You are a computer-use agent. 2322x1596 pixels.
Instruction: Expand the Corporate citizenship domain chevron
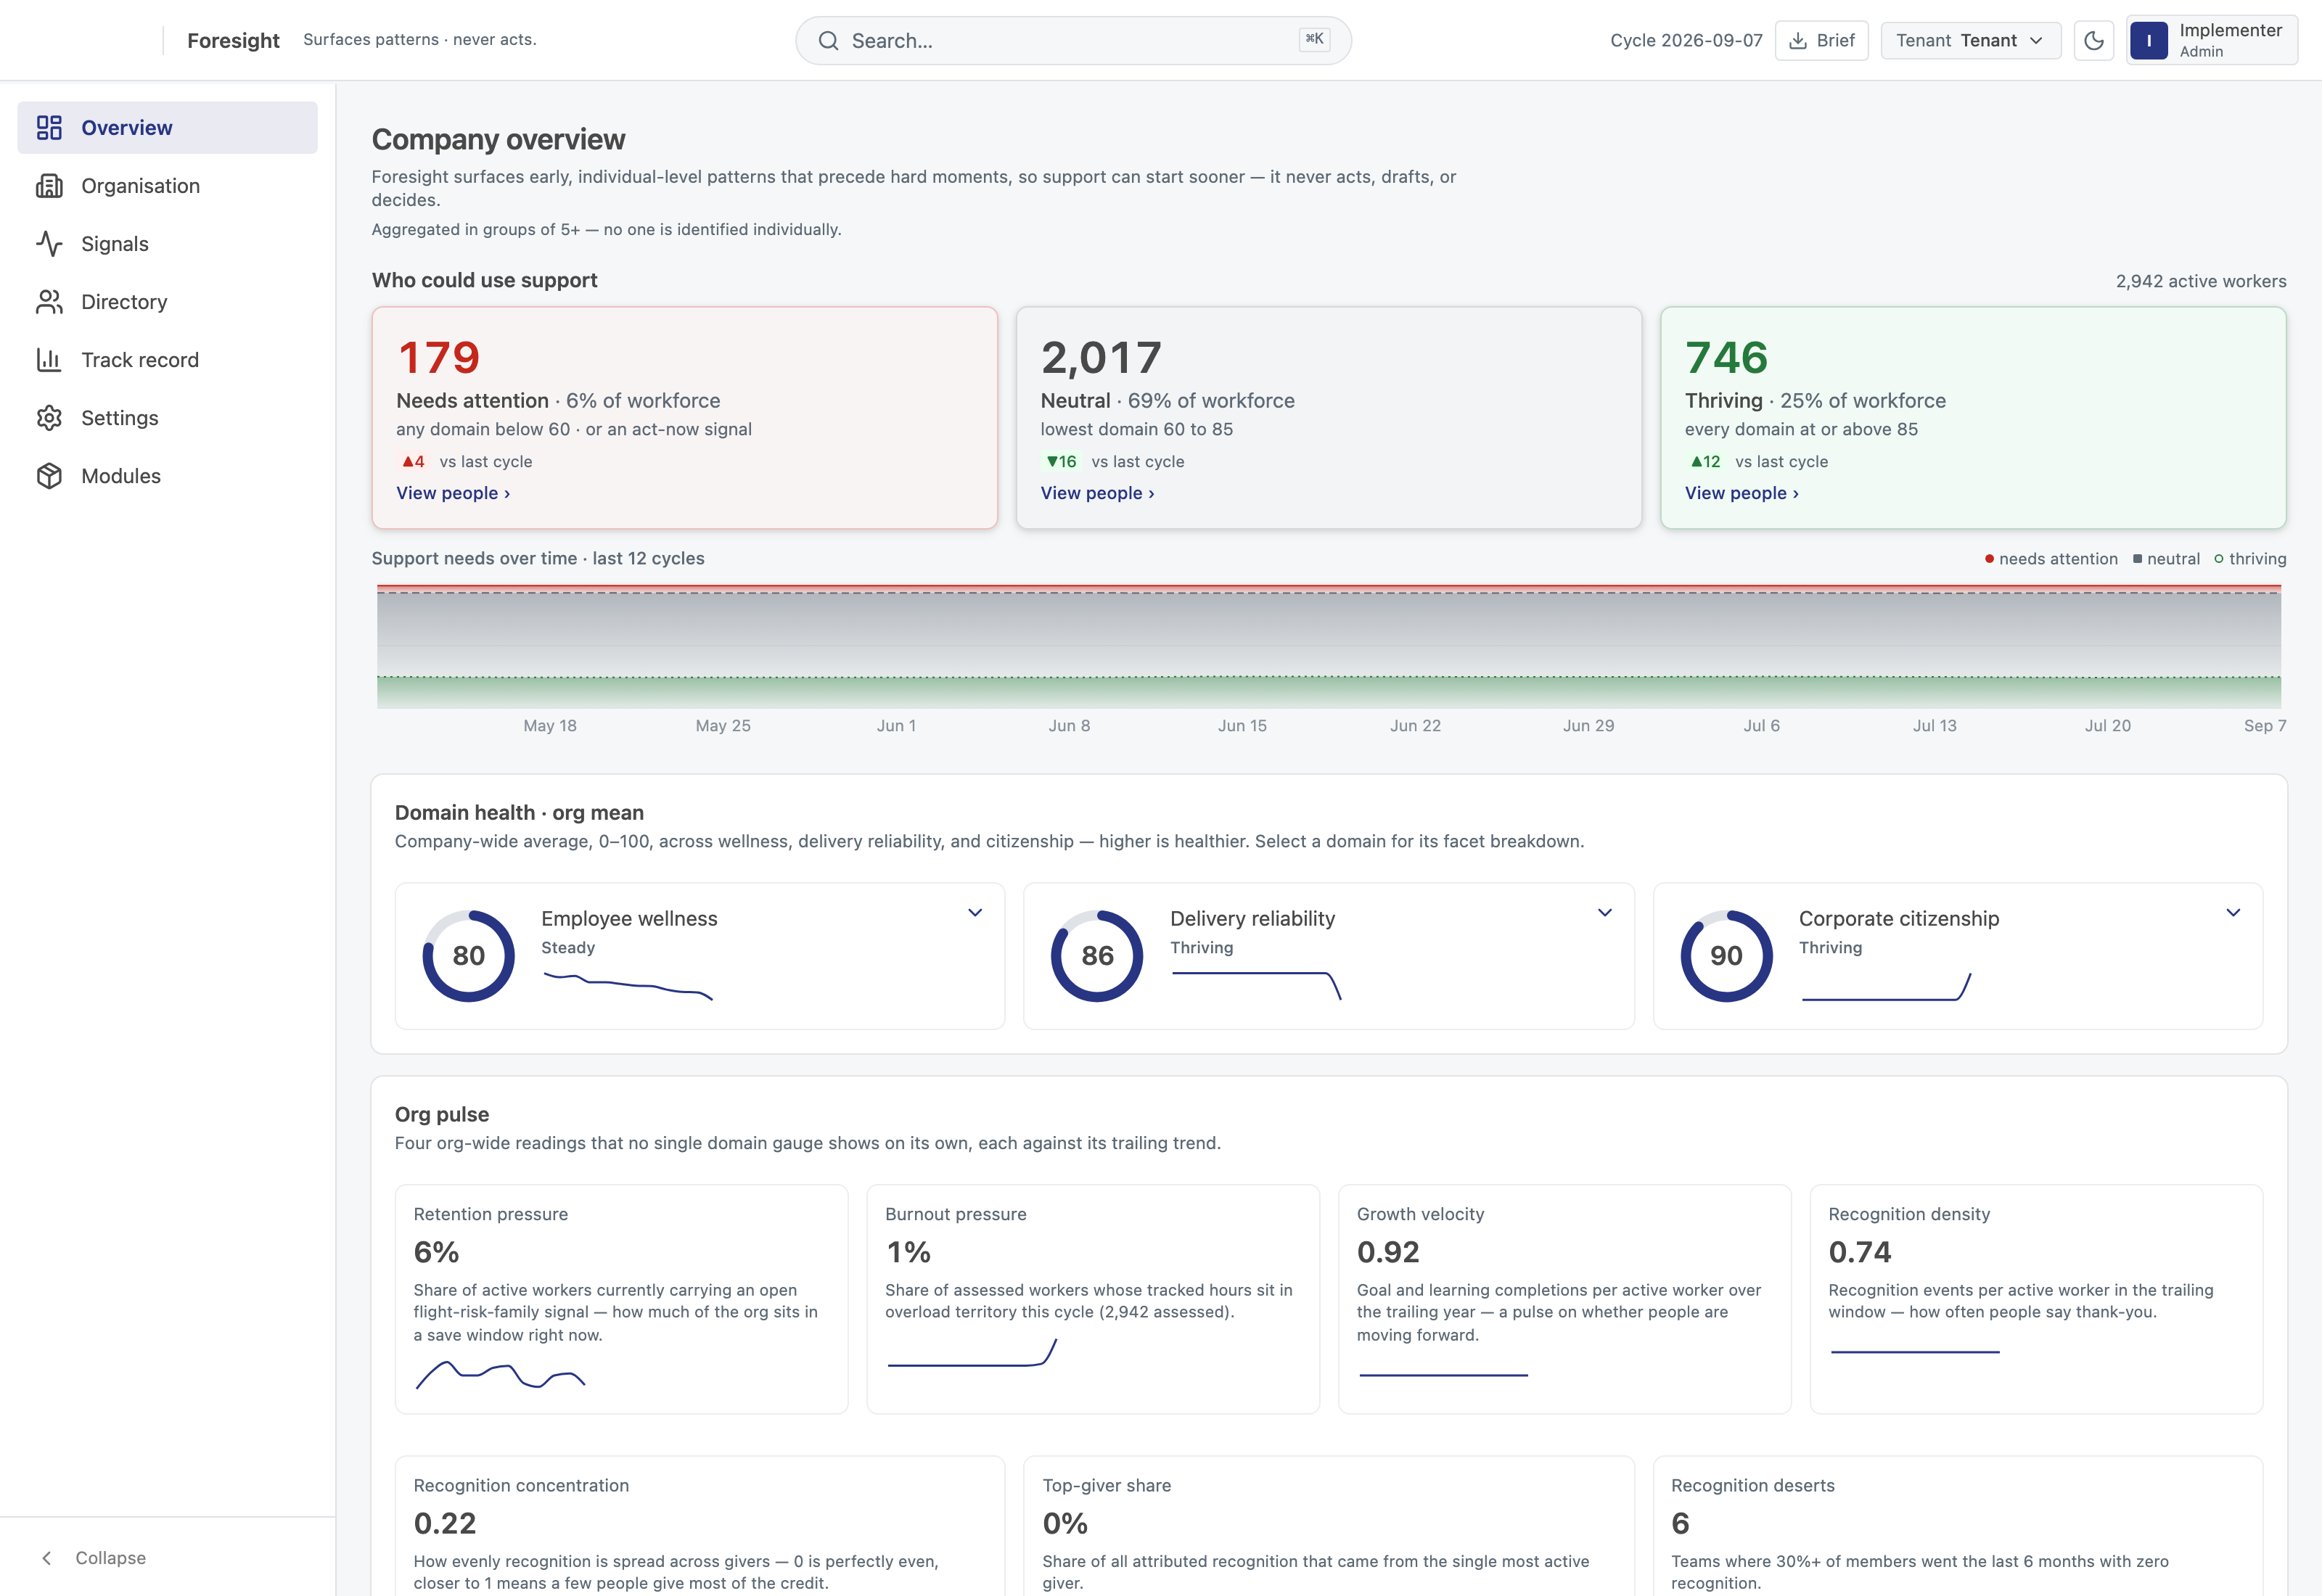(2233, 912)
